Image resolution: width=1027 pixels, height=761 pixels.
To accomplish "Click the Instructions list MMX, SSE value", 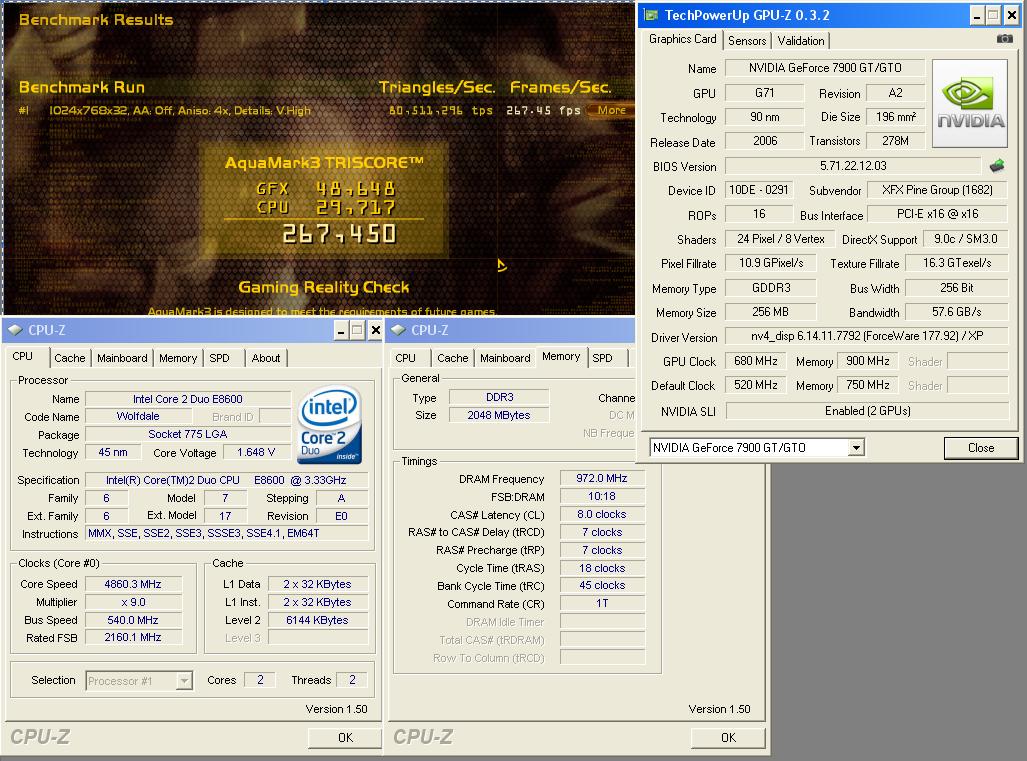I will 227,534.
